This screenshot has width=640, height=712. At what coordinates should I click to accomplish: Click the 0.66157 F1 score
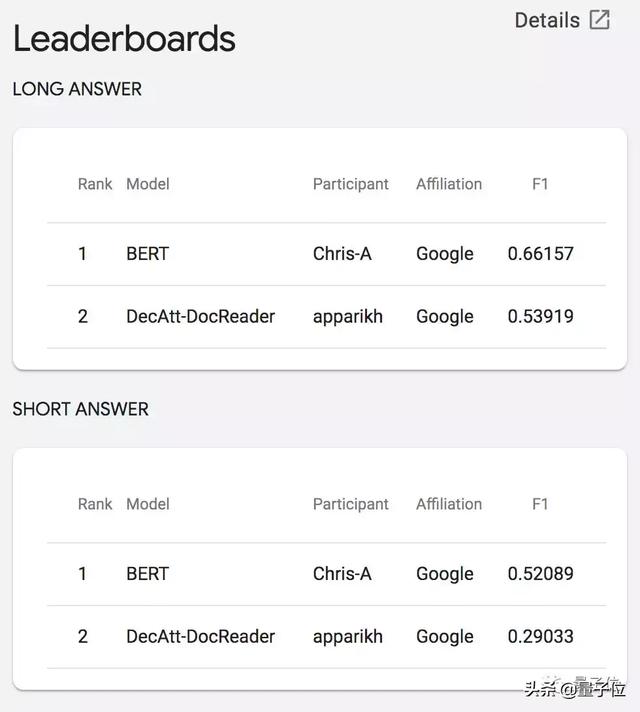click(541, 253)
